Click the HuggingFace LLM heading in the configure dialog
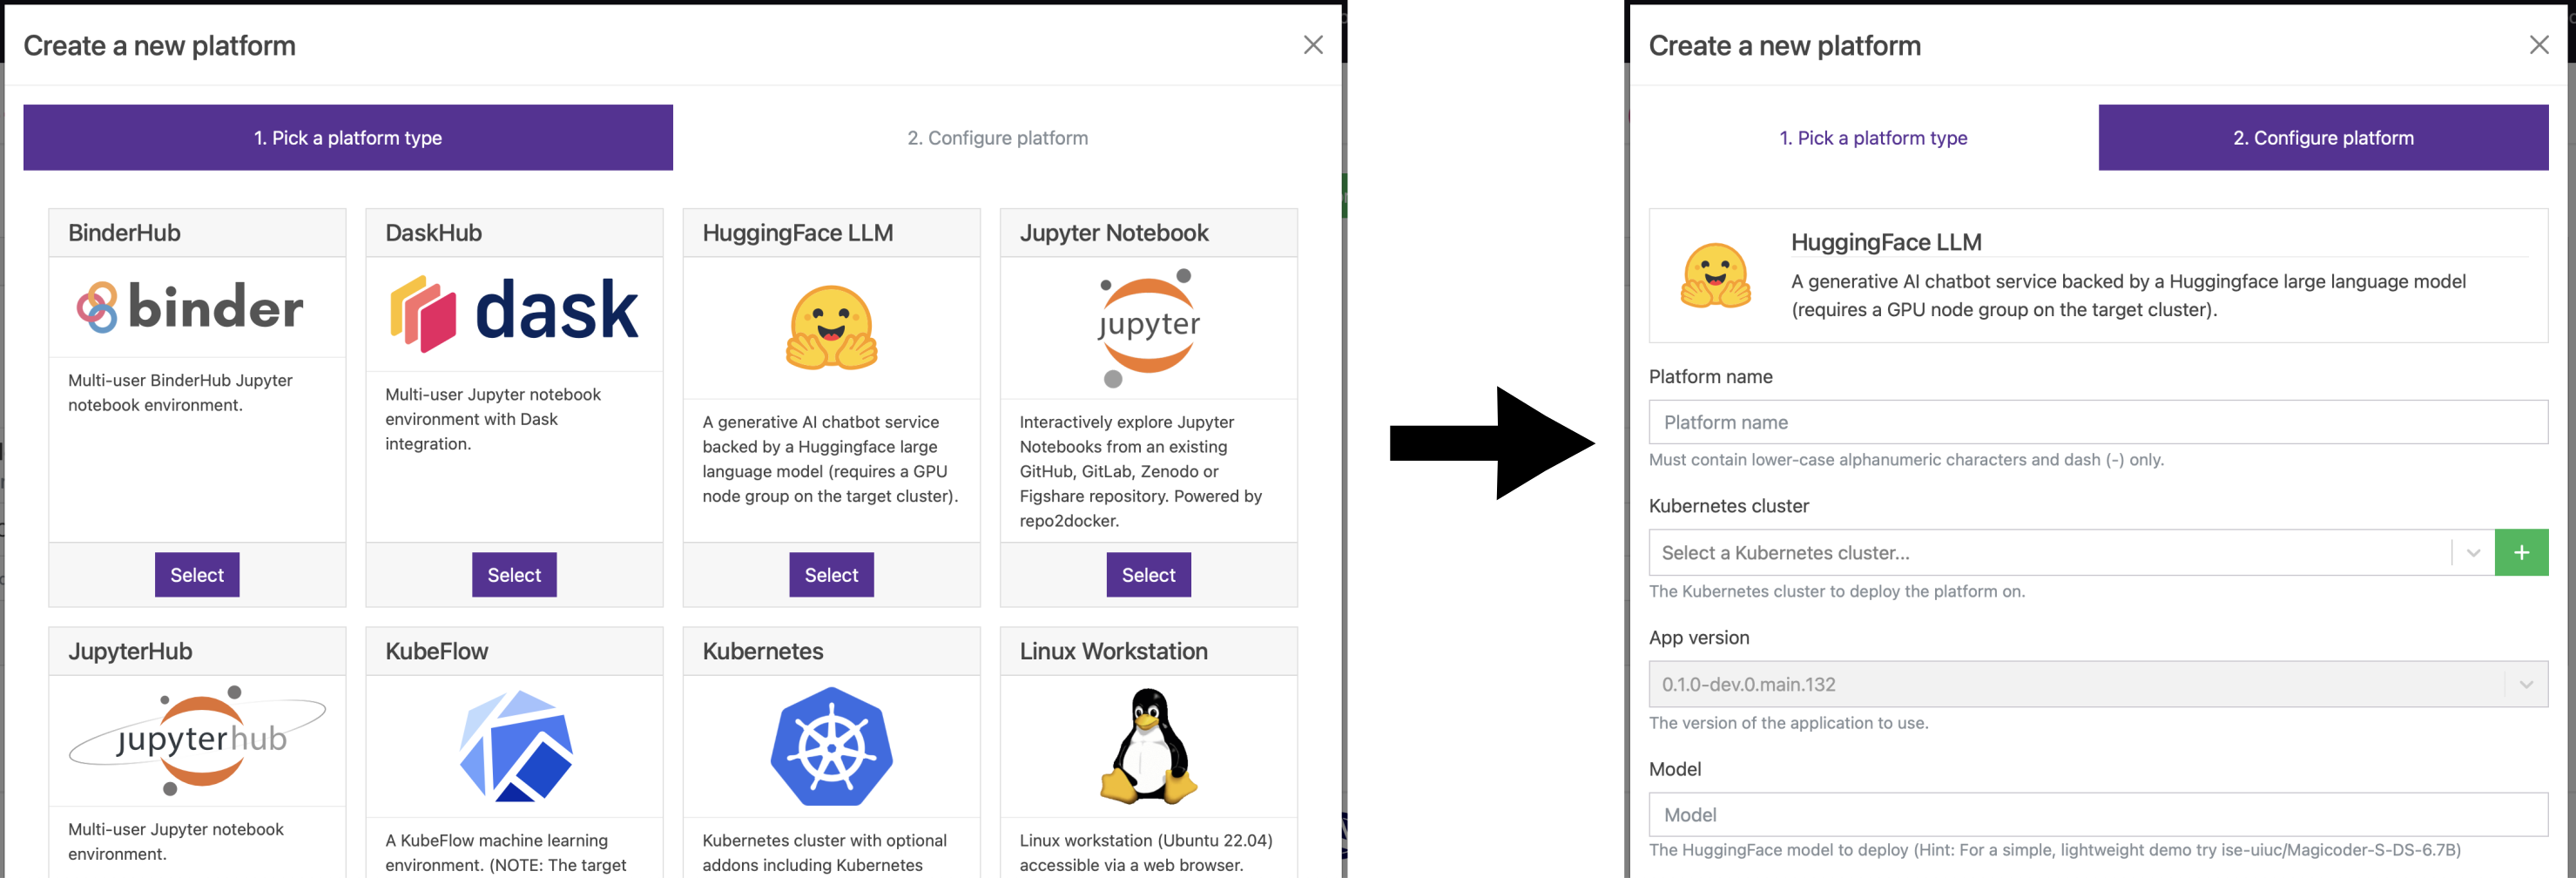The image size is (2576, 878). (1886, 242)
